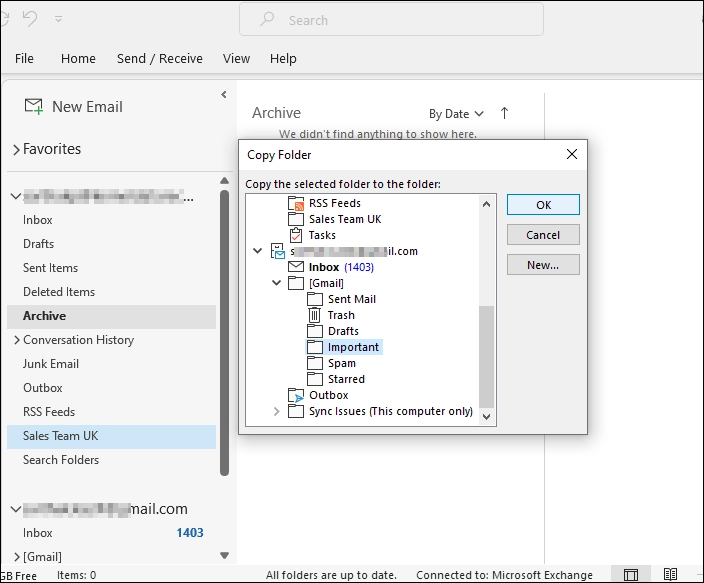Collapse the second mail account ending mail.com
Image resolution: width=704 pixels, height=583 pixels.
click(x=16, y=509)
